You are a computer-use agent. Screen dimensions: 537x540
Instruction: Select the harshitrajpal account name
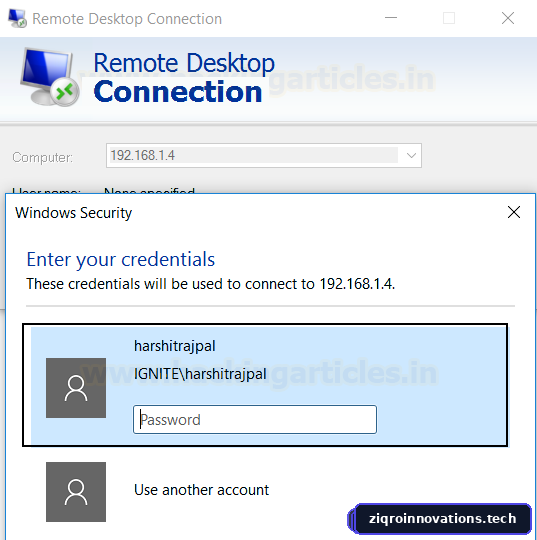click(x=175, y=346)
